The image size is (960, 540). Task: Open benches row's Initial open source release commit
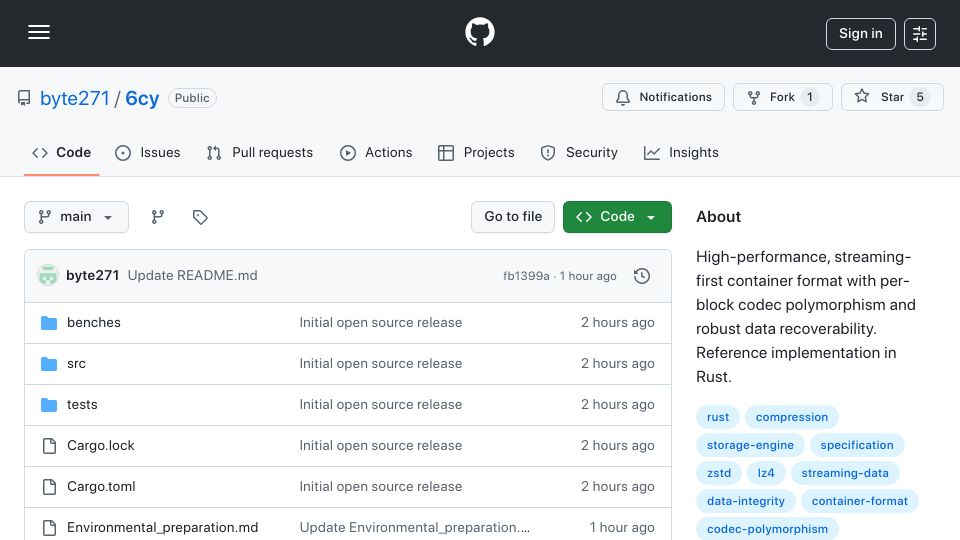coord(381,323)
